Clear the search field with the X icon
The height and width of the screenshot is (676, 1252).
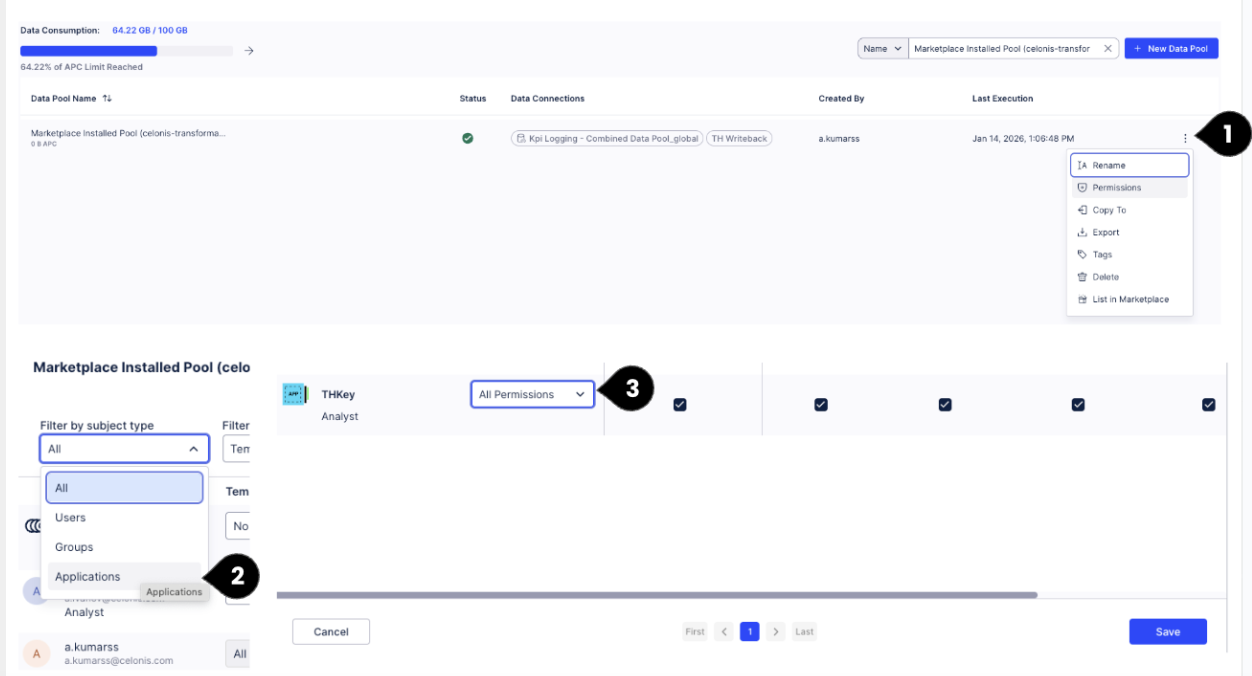pyautogui.click(x=1107, y=48)
